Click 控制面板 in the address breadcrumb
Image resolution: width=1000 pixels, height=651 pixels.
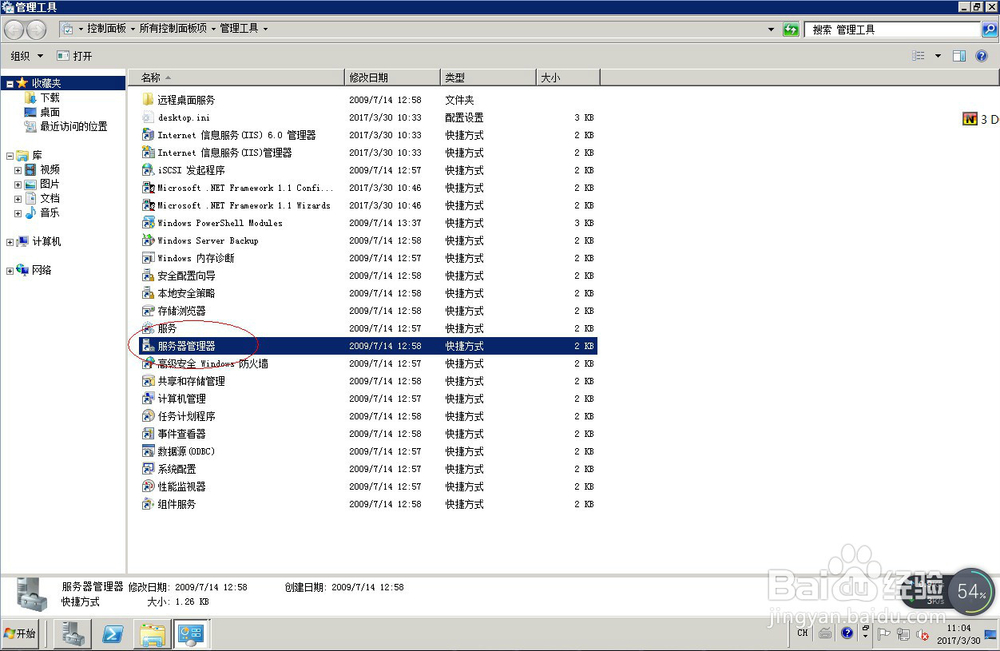tap(107, 28)
